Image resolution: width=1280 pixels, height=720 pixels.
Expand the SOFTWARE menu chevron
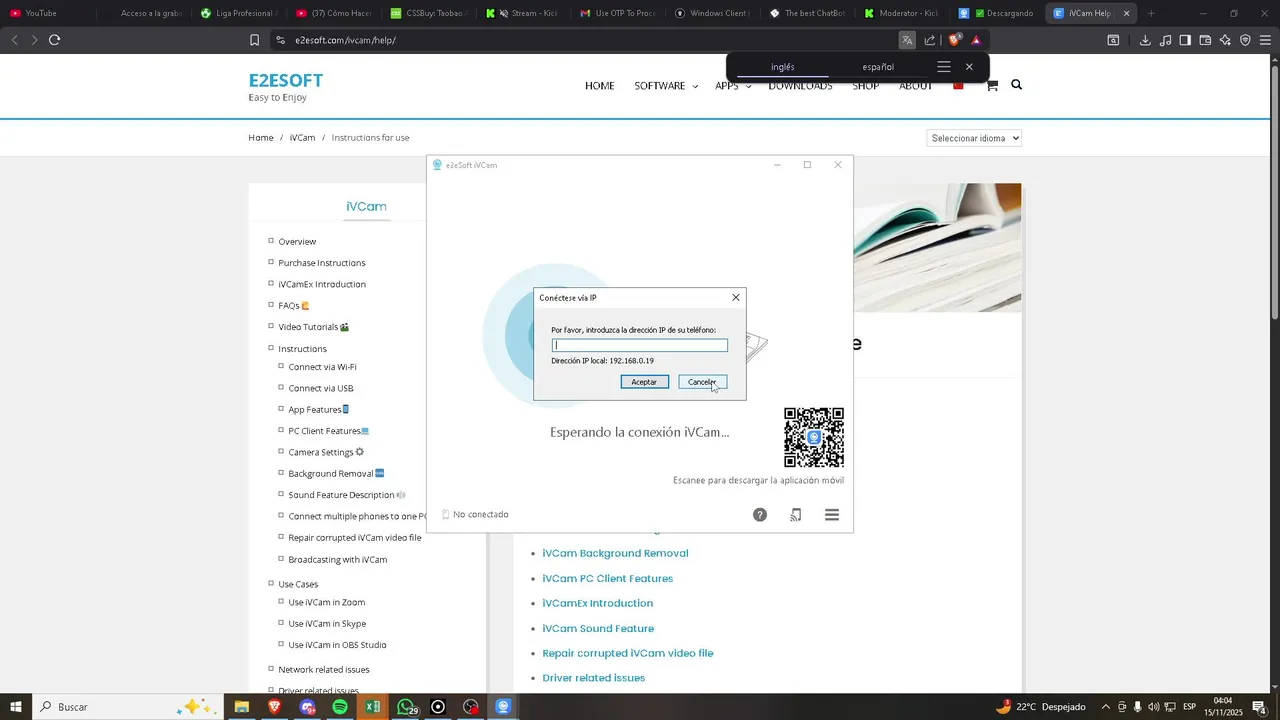(695, 86)
